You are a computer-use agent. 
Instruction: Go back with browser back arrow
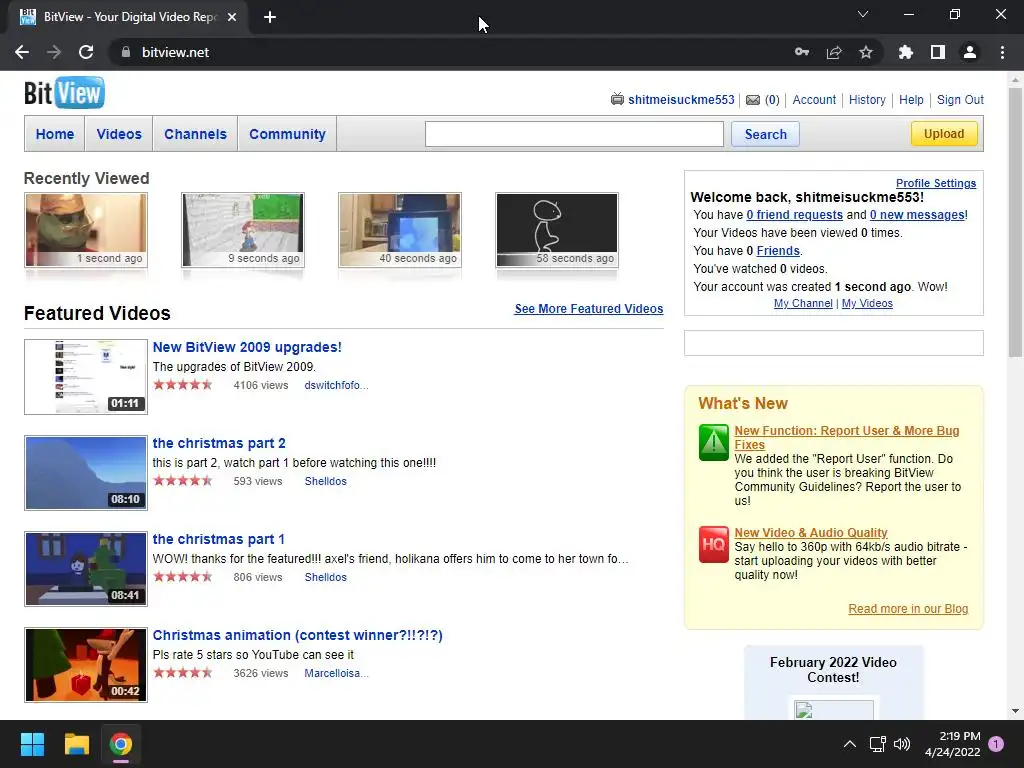coord(22,52)
